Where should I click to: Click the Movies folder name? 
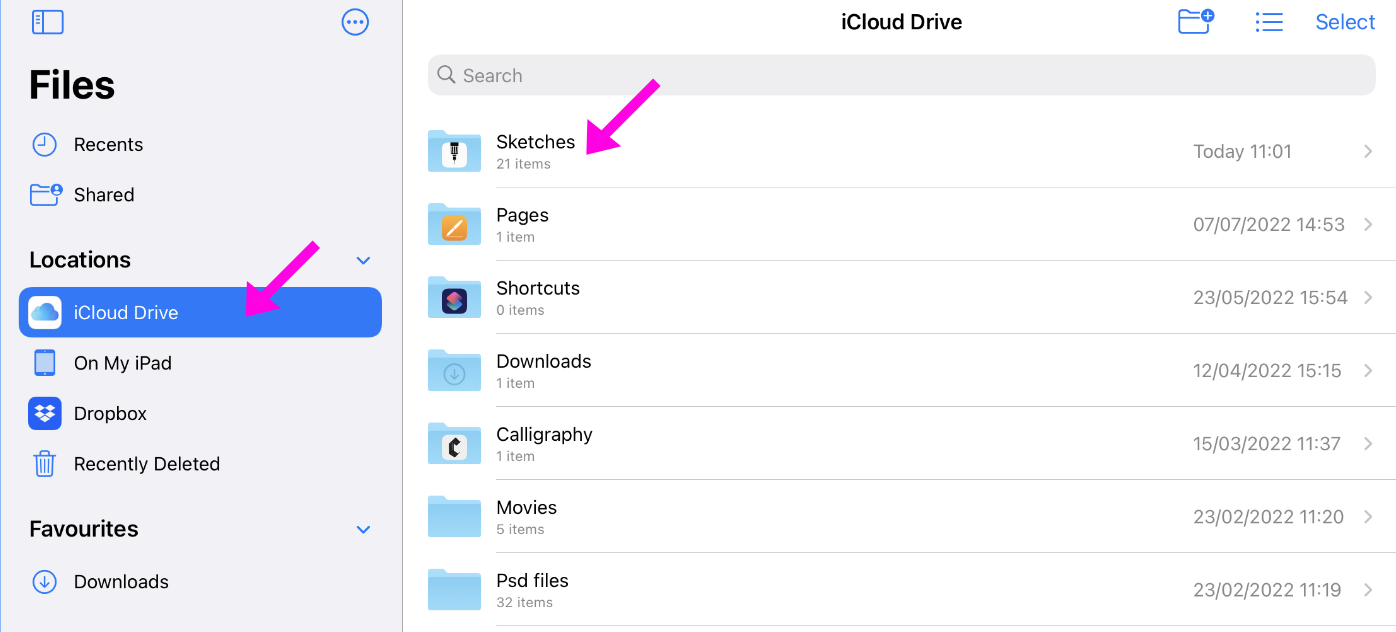coord(527,507)
